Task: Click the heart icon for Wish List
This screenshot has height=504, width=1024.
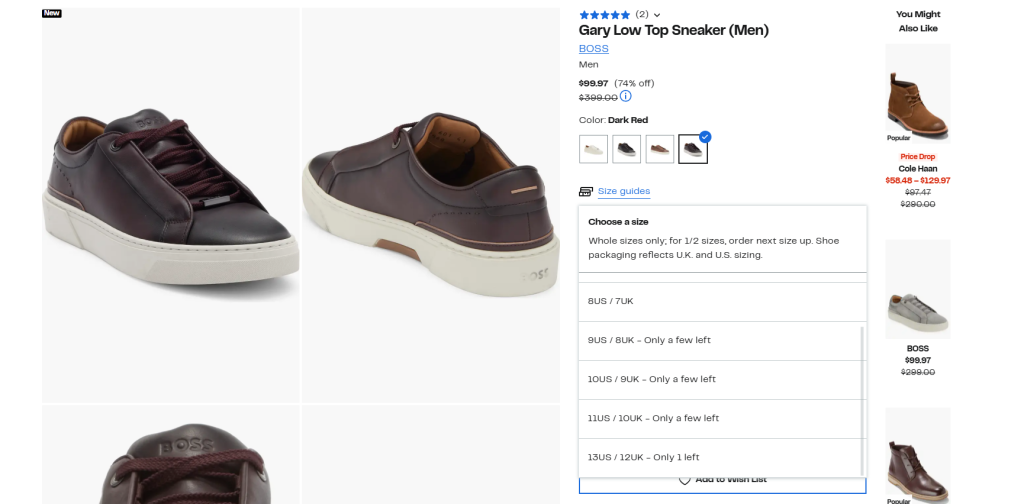Action: tap(685, 480)
